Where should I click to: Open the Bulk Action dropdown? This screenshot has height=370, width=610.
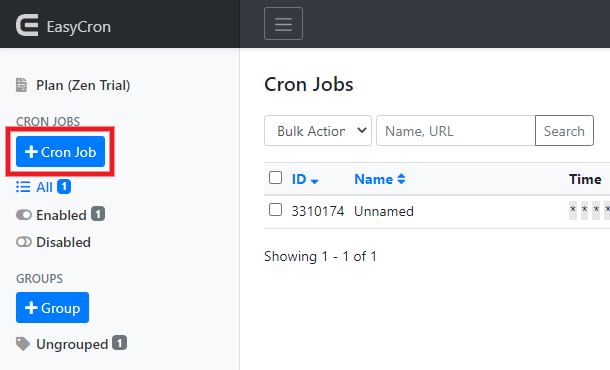(x=318, y=131)
